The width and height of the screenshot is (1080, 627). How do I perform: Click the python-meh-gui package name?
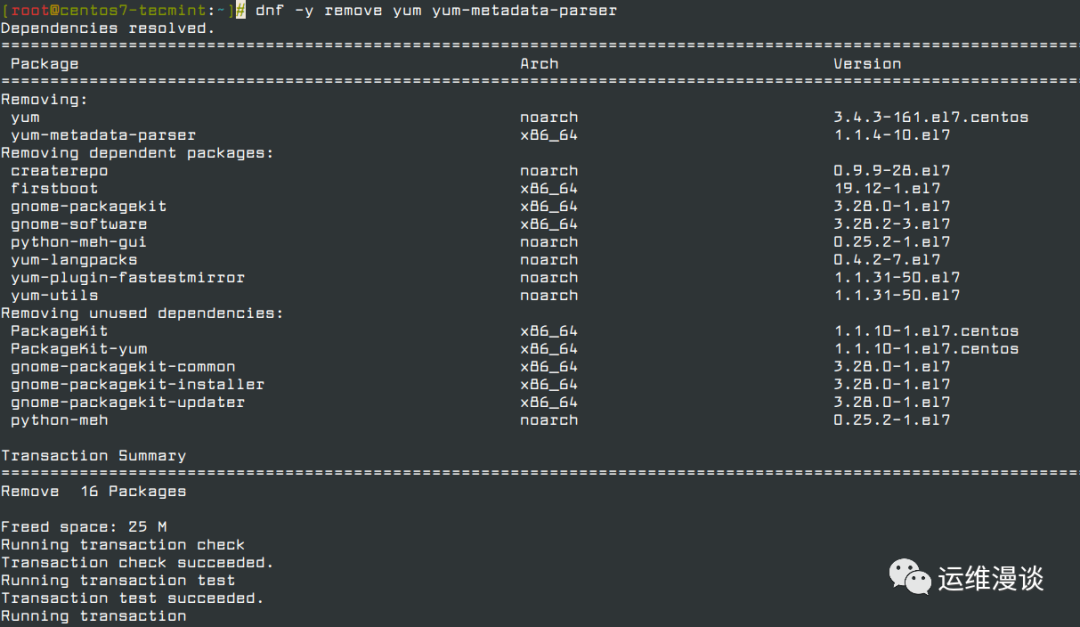coord(78,242)
